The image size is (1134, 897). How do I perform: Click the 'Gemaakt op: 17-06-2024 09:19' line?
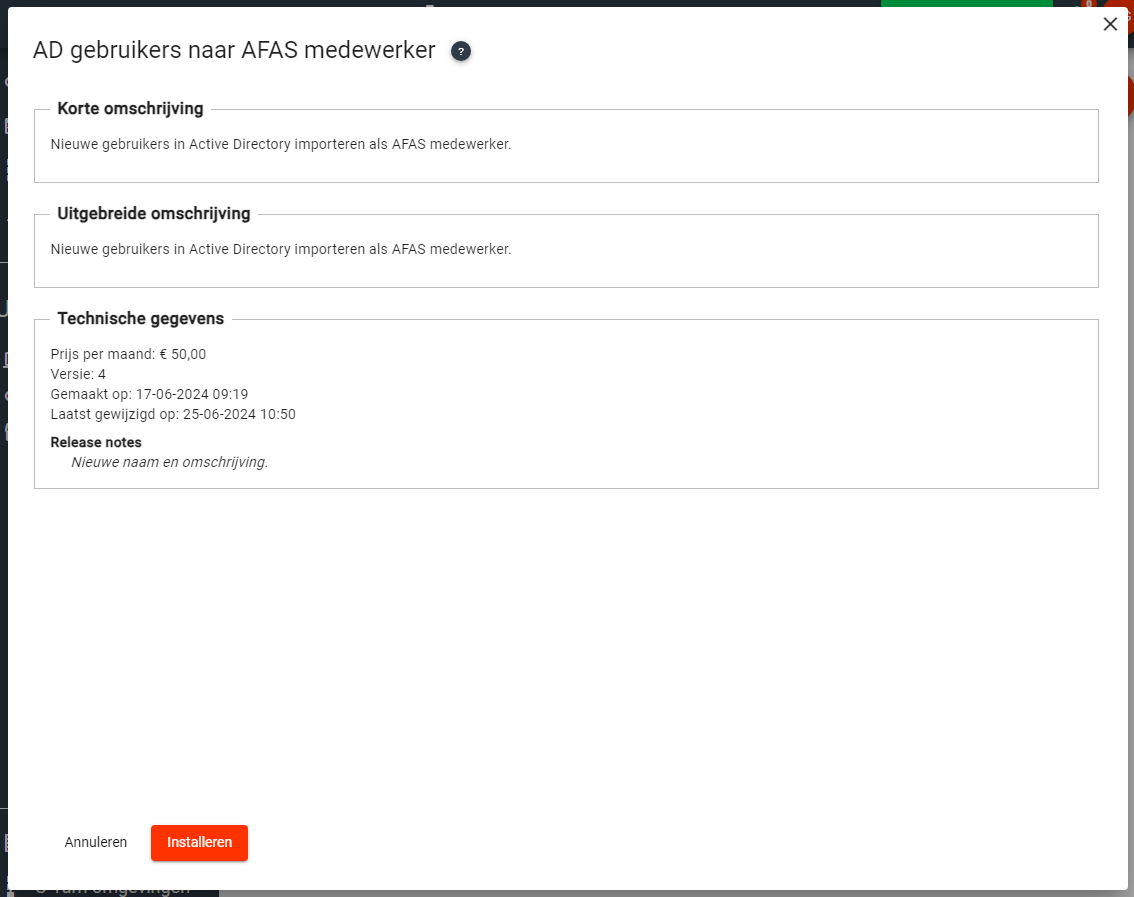149,394
